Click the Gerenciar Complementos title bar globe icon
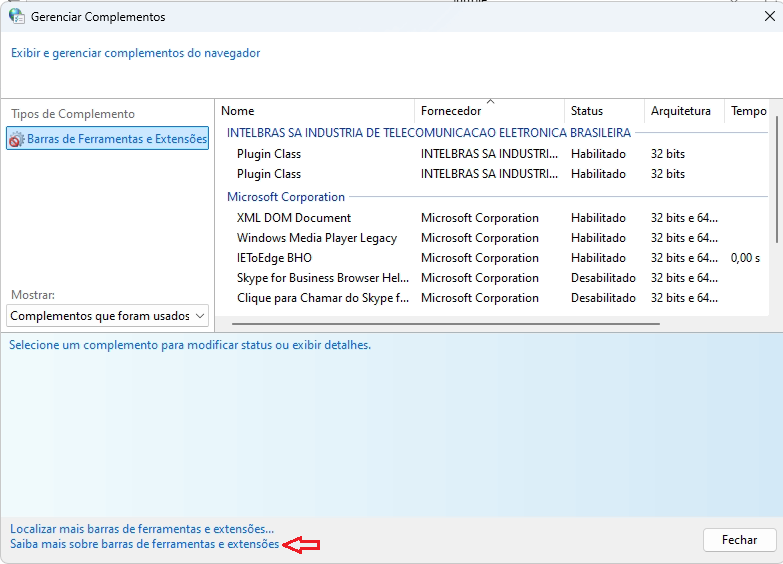Image resolution: width=783 pixels, height=564 pixels. (x=17, y=16)
